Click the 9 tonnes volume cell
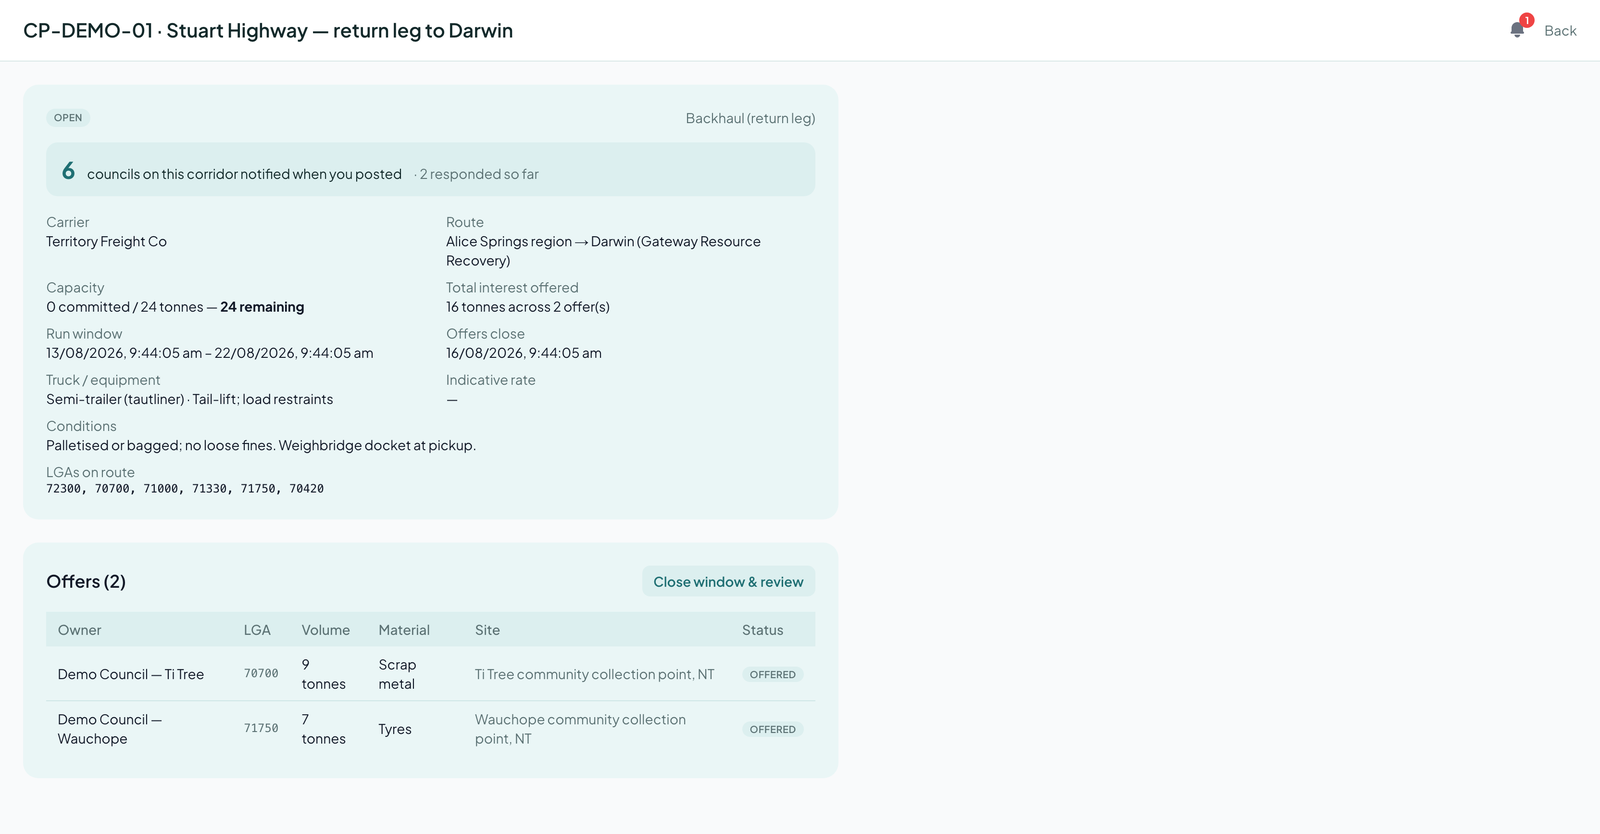This screenshot has height=834, width=1600. pyautogui.click(x=324, y=675)
